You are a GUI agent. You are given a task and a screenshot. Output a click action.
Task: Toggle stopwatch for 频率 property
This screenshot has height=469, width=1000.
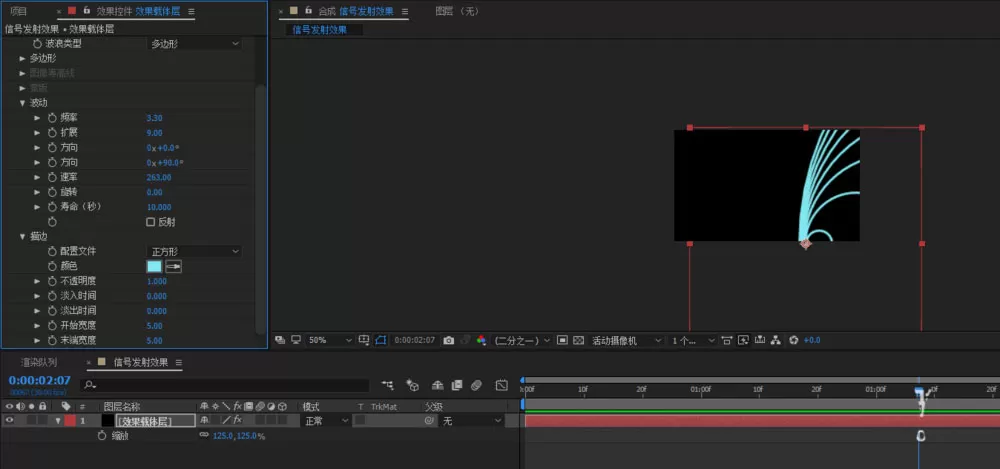pyautogui.click(x=52, y=117)
